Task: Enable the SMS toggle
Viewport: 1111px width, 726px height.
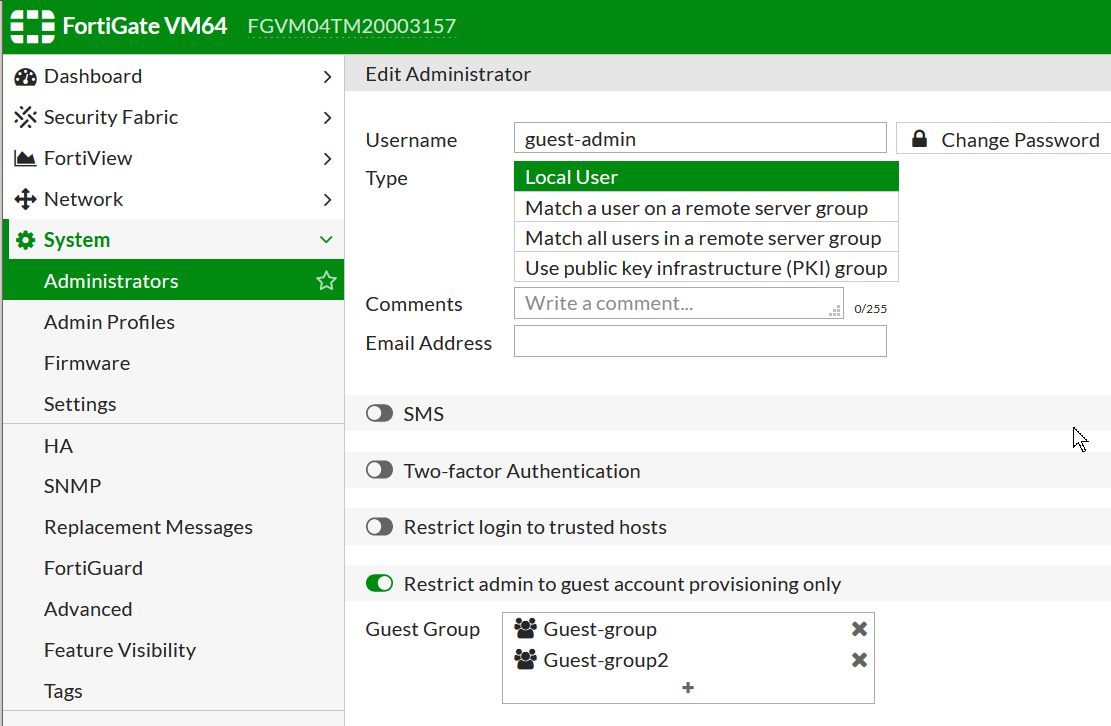Action: [x=380, y=414]
